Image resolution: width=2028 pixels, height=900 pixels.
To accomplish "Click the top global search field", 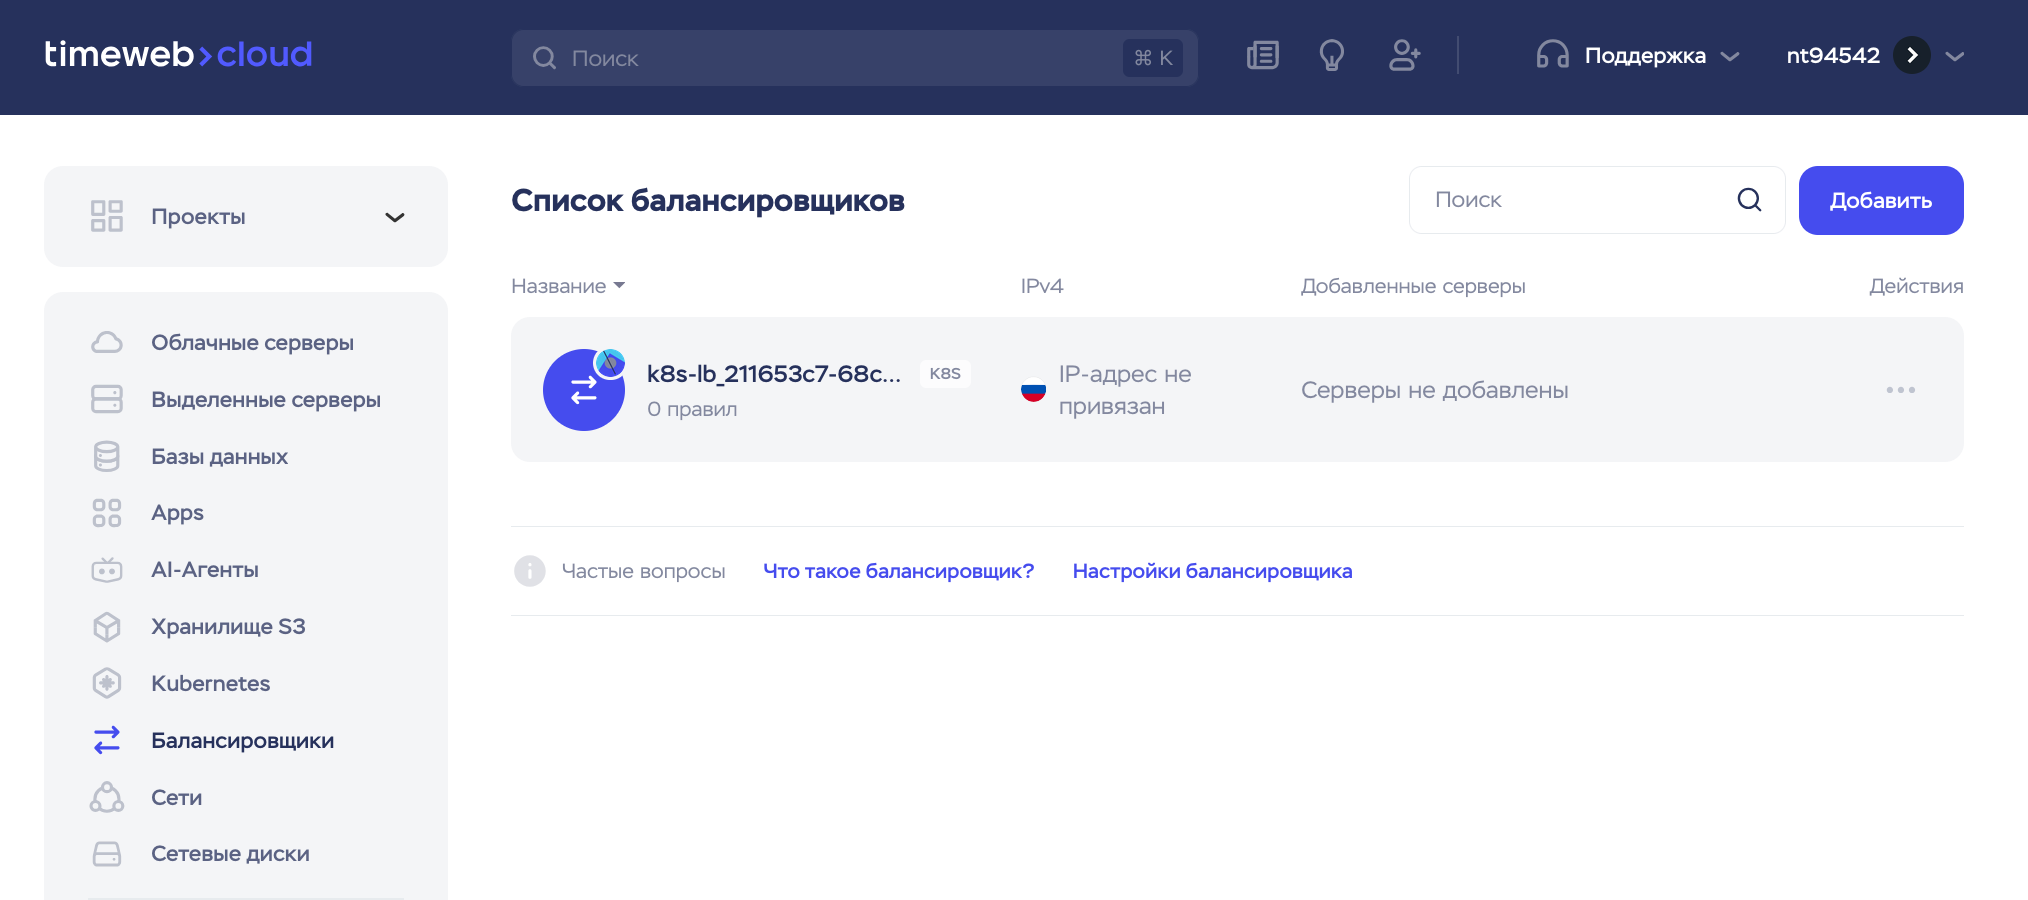I will 854,58.
